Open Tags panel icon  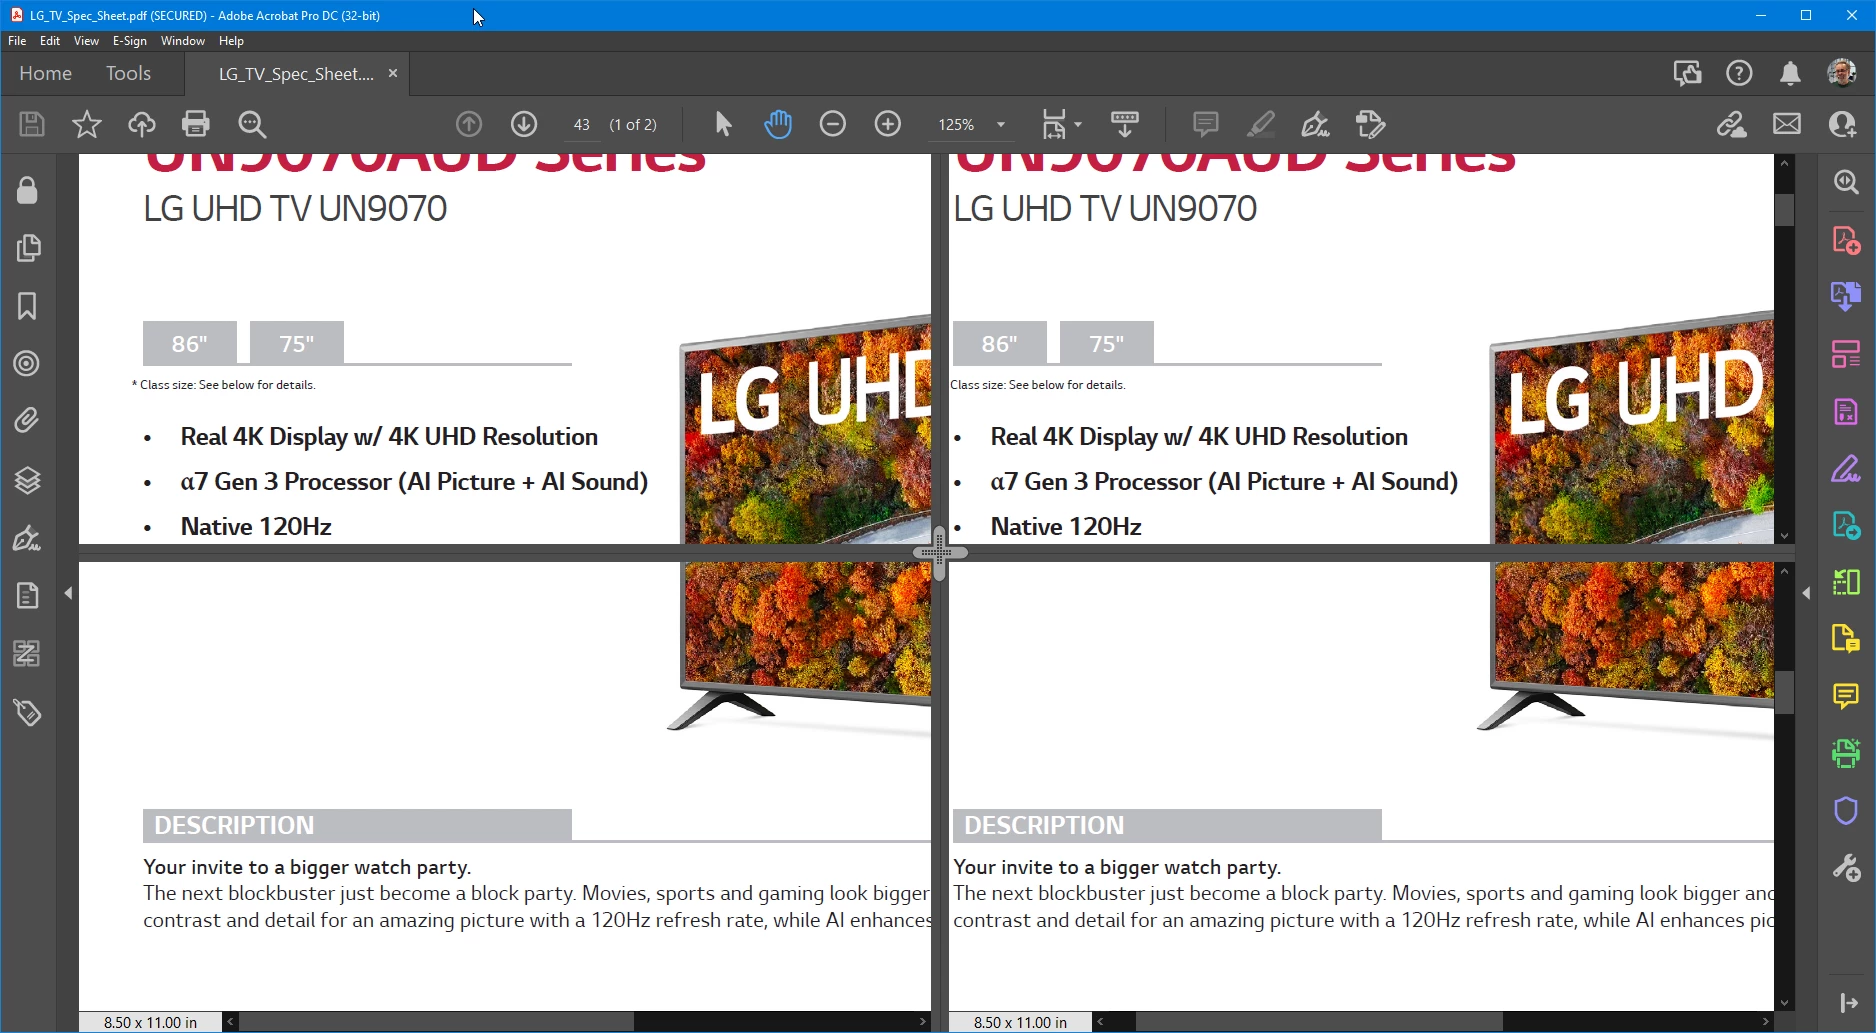pyautogui.click(x=27, y=713)
